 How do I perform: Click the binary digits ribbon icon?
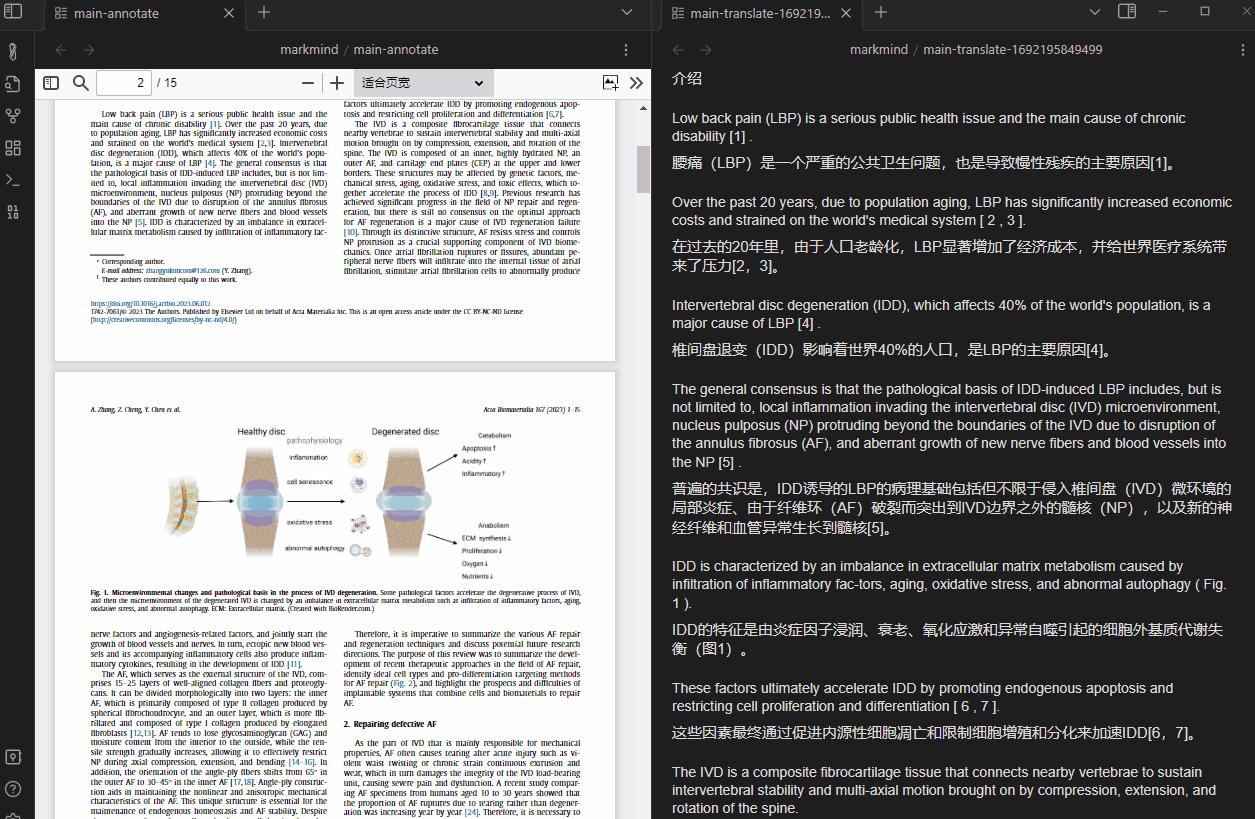click(13, 212)
